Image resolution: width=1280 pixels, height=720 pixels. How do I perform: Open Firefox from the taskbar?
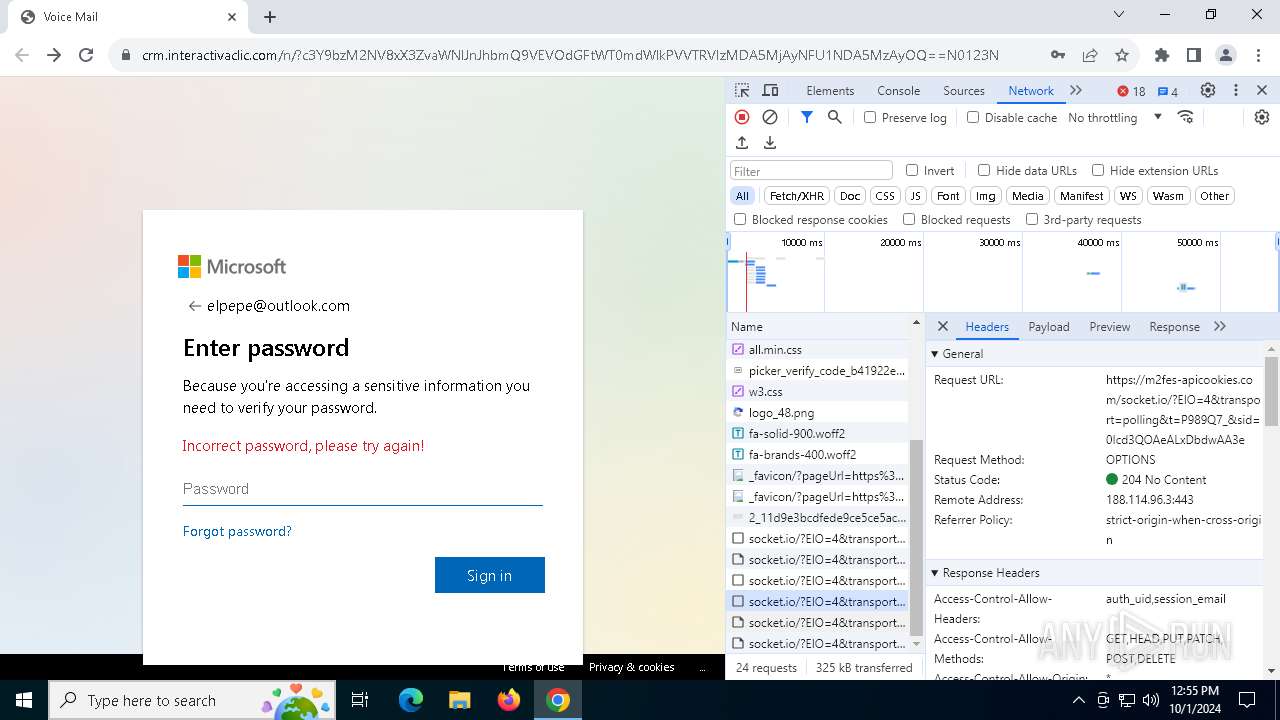(x=509, y=700)
